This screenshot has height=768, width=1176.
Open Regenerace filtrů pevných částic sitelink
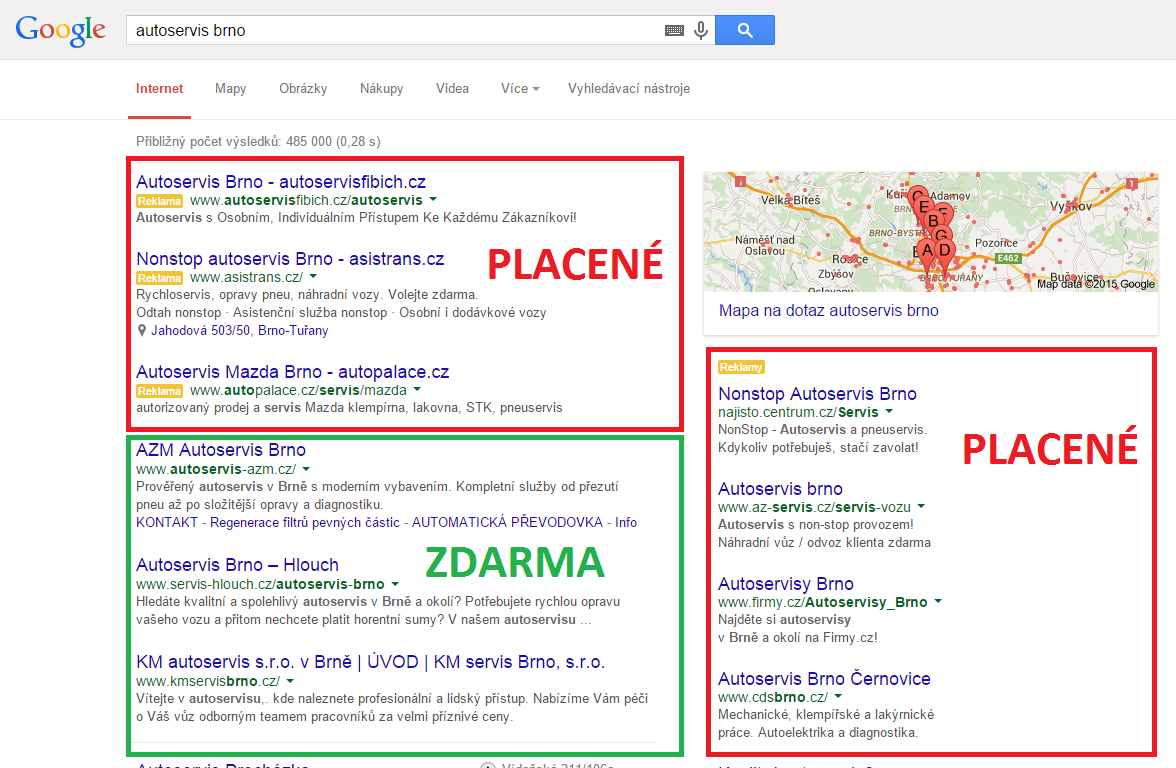click(304, 522)
